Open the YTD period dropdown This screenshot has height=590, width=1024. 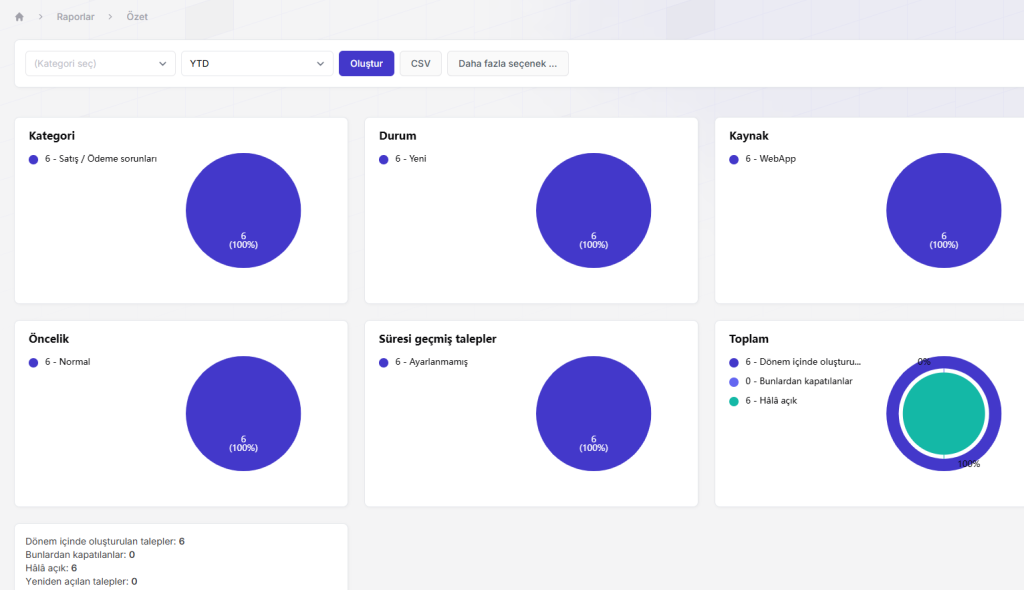(257, 63)
